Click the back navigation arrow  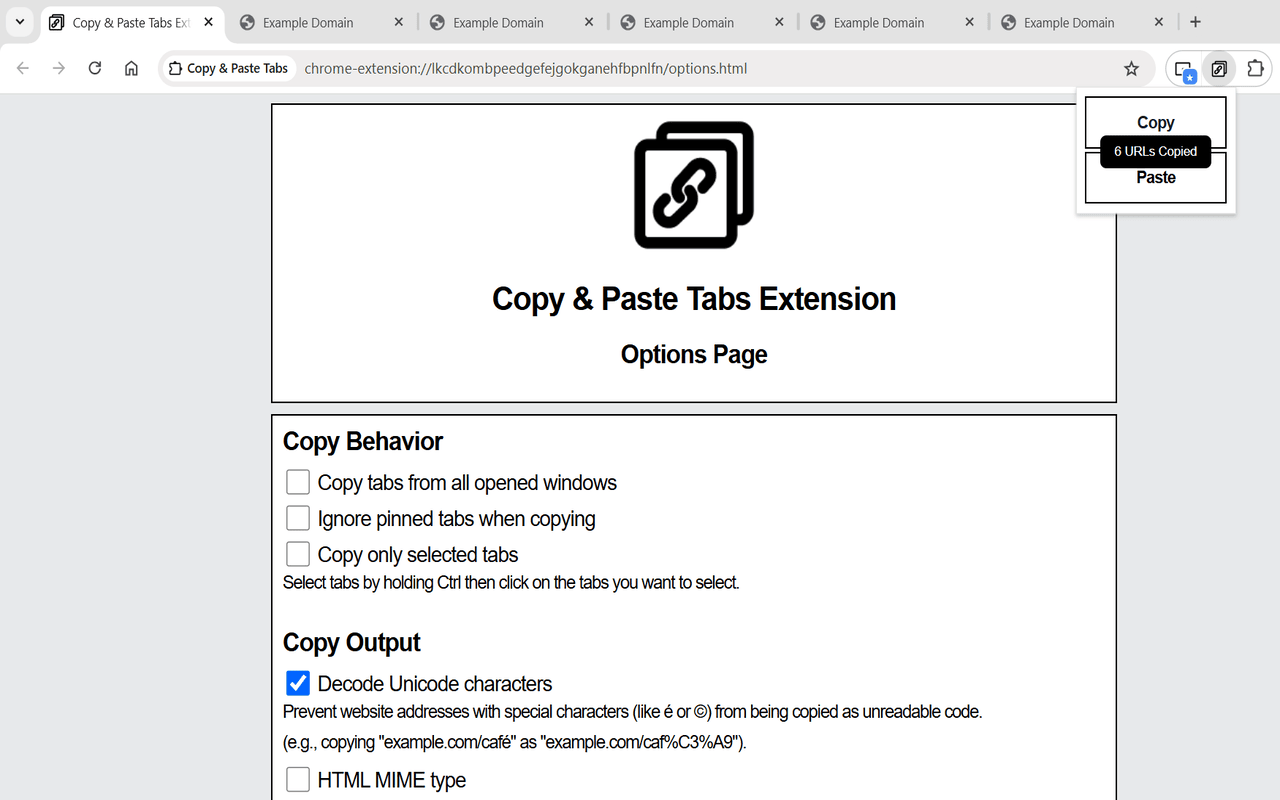pos(22,69)
